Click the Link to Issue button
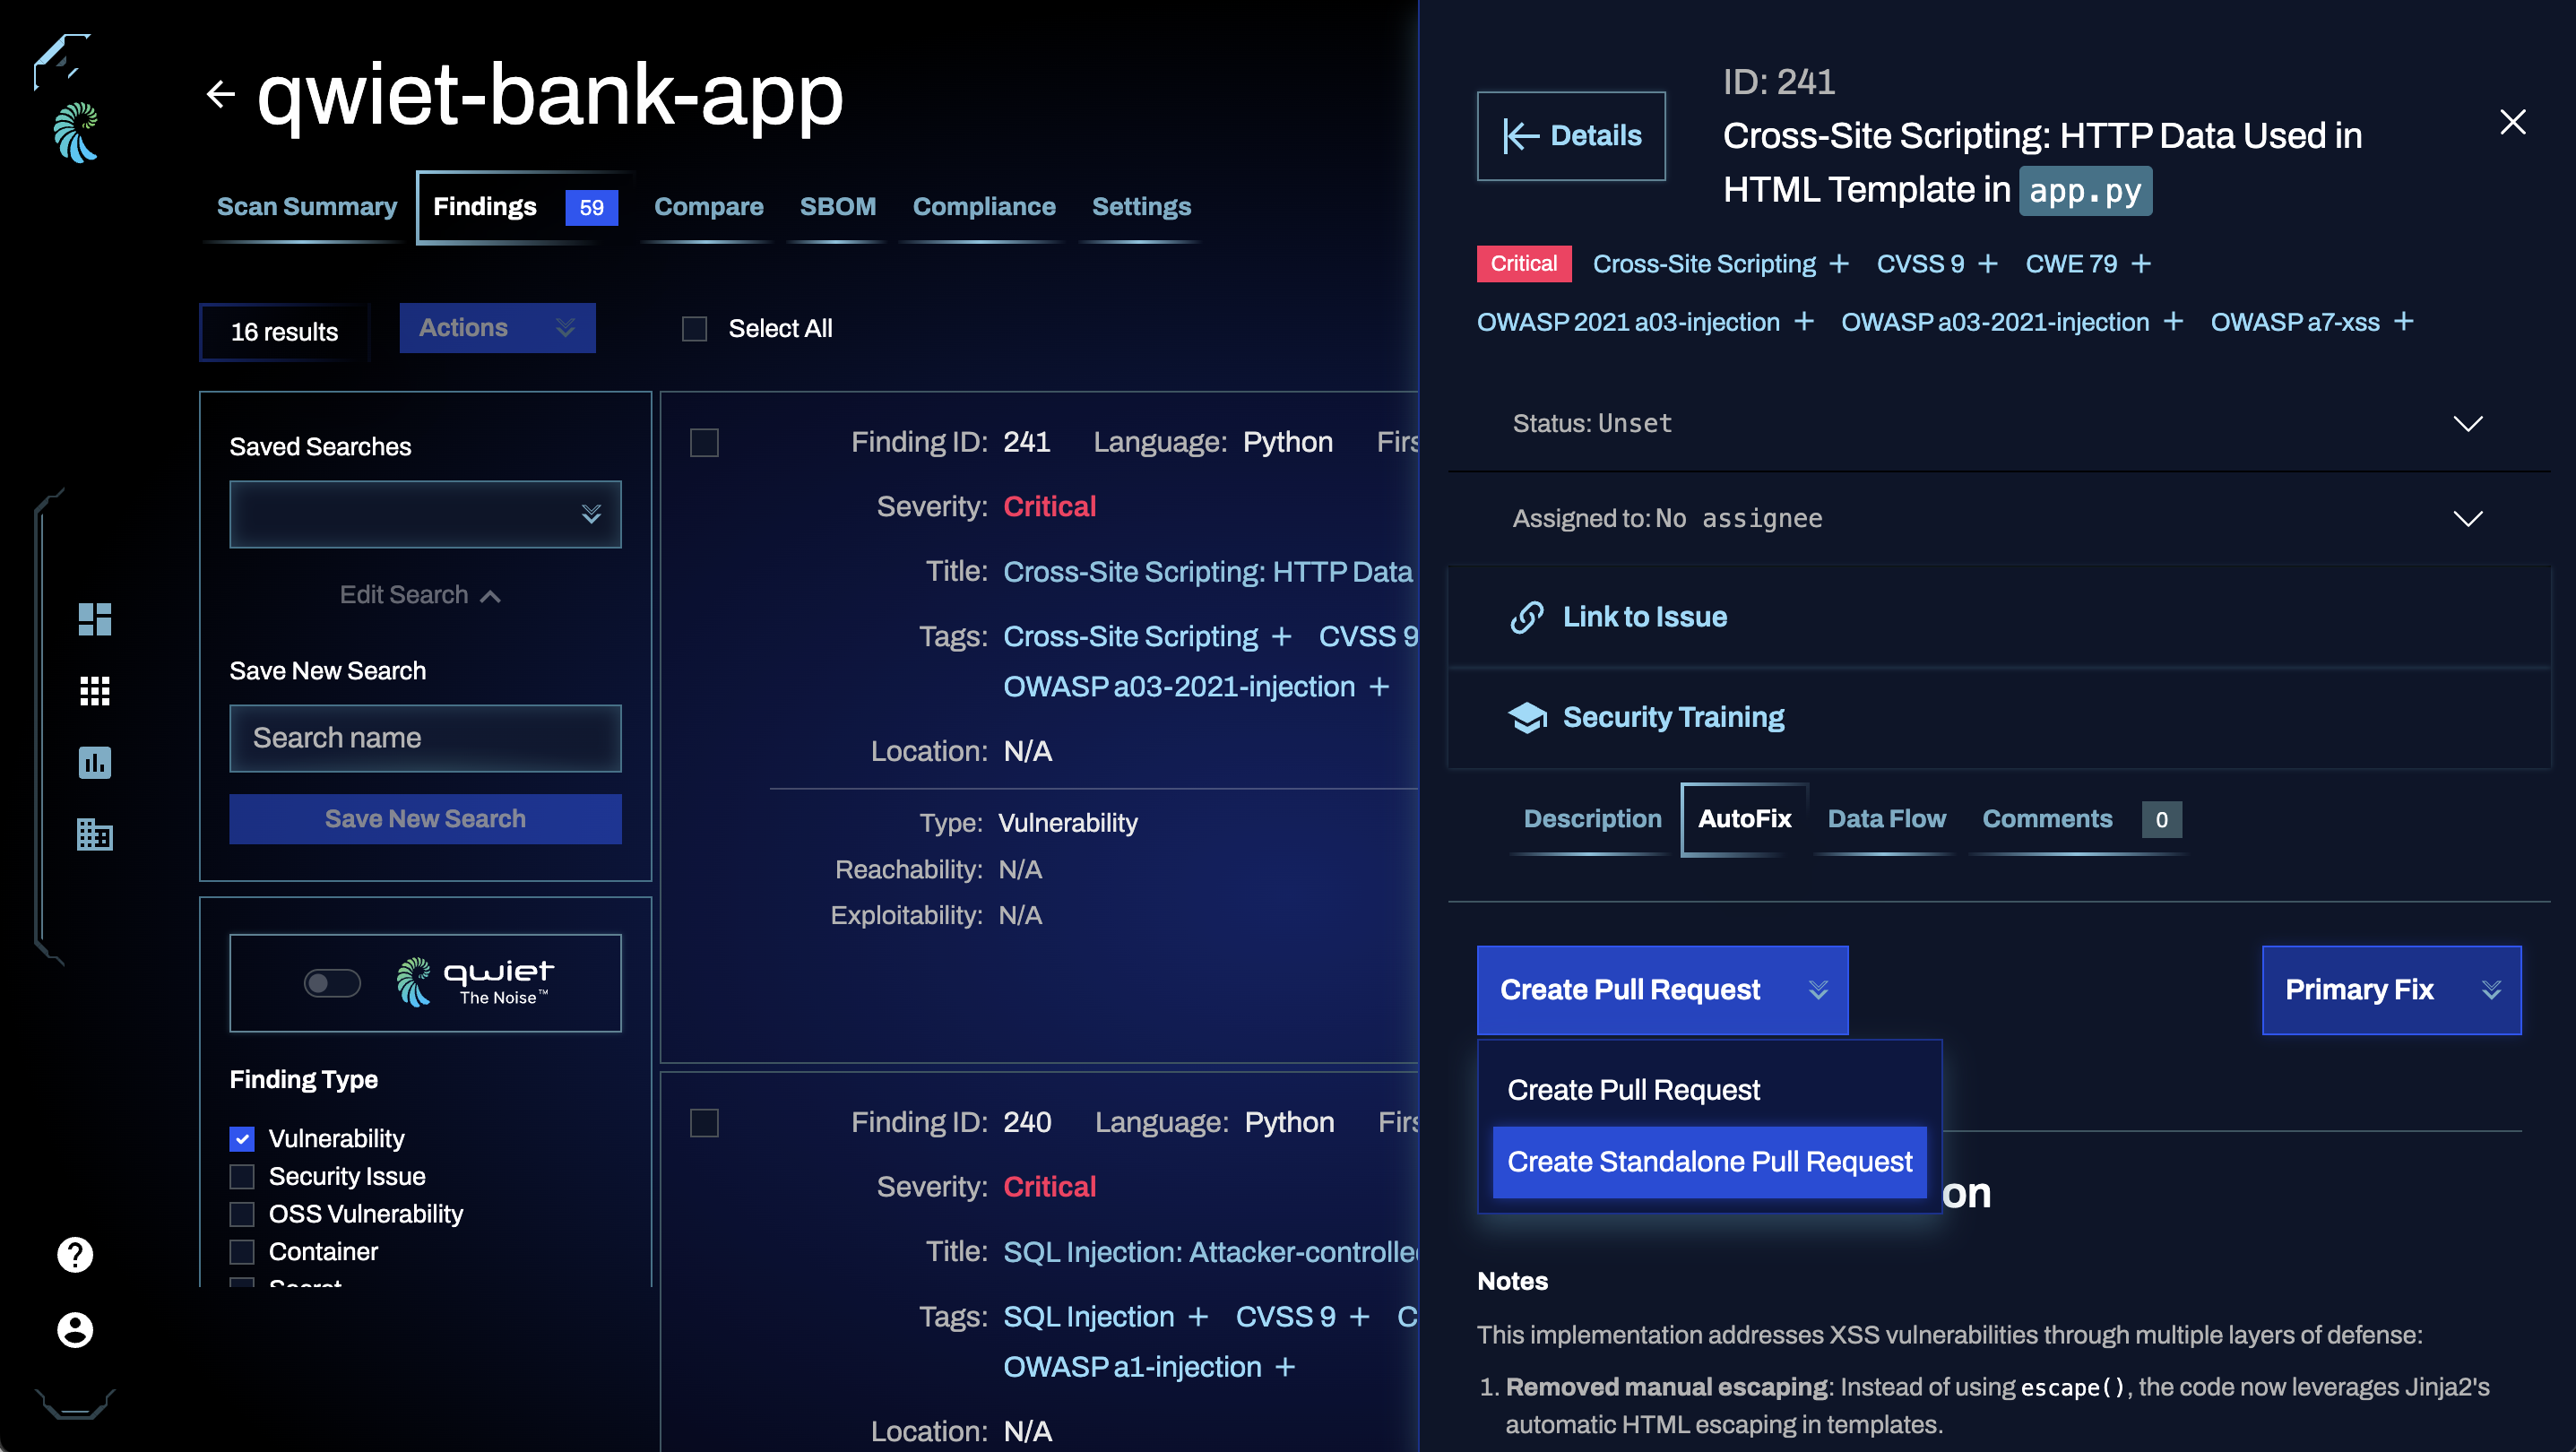Image resolution: width=2576 pixels, height=1452 pixels. (1999, 617)
